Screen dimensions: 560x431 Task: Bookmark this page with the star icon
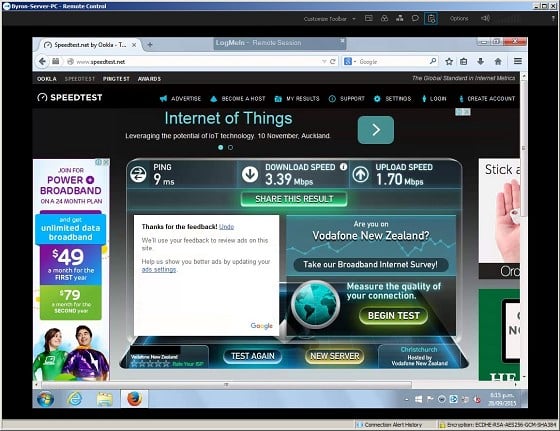tap(449, 62)
